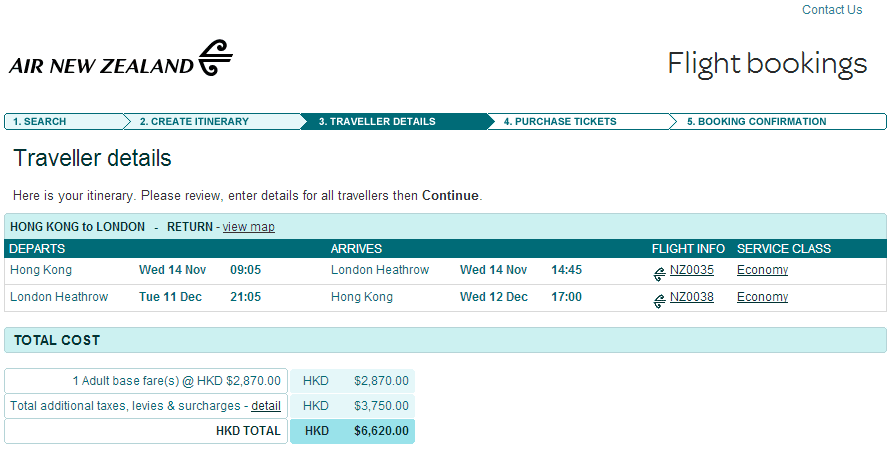This screenshot has height=451, width=896.
Task: Click the Total Cost section header
Action: point(57,341)
